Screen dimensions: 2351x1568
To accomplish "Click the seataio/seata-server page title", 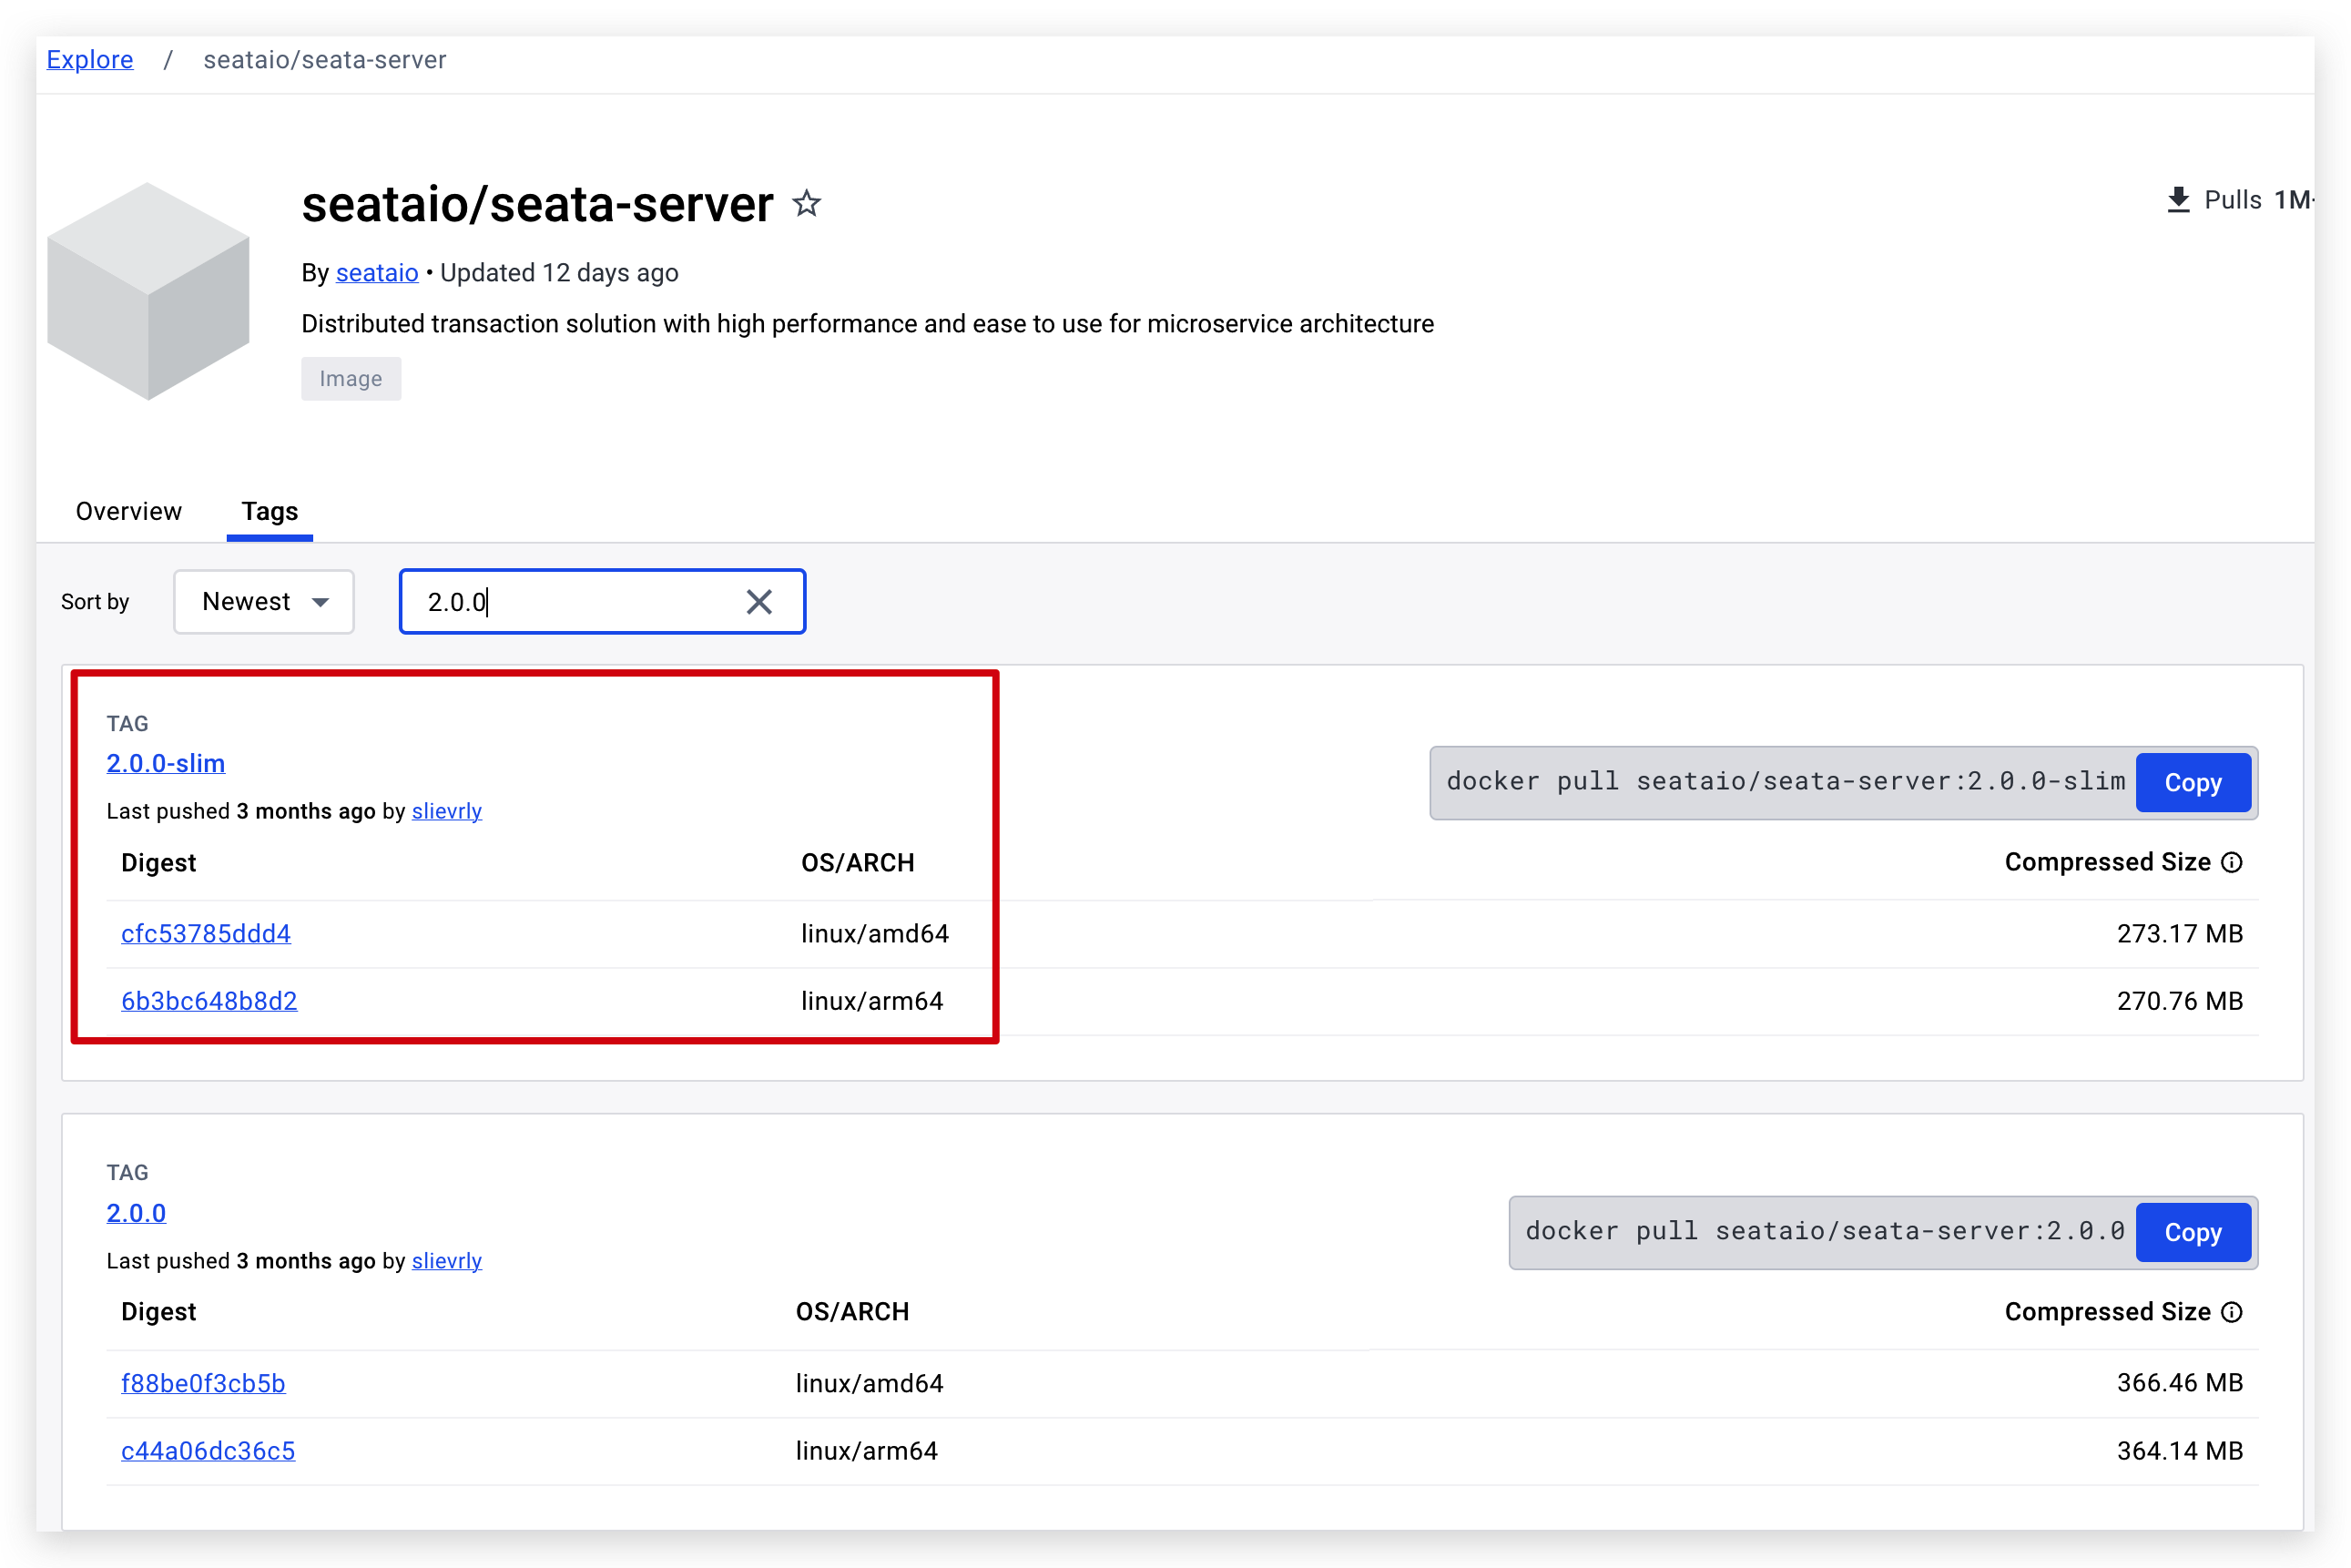I will (537, 204).
